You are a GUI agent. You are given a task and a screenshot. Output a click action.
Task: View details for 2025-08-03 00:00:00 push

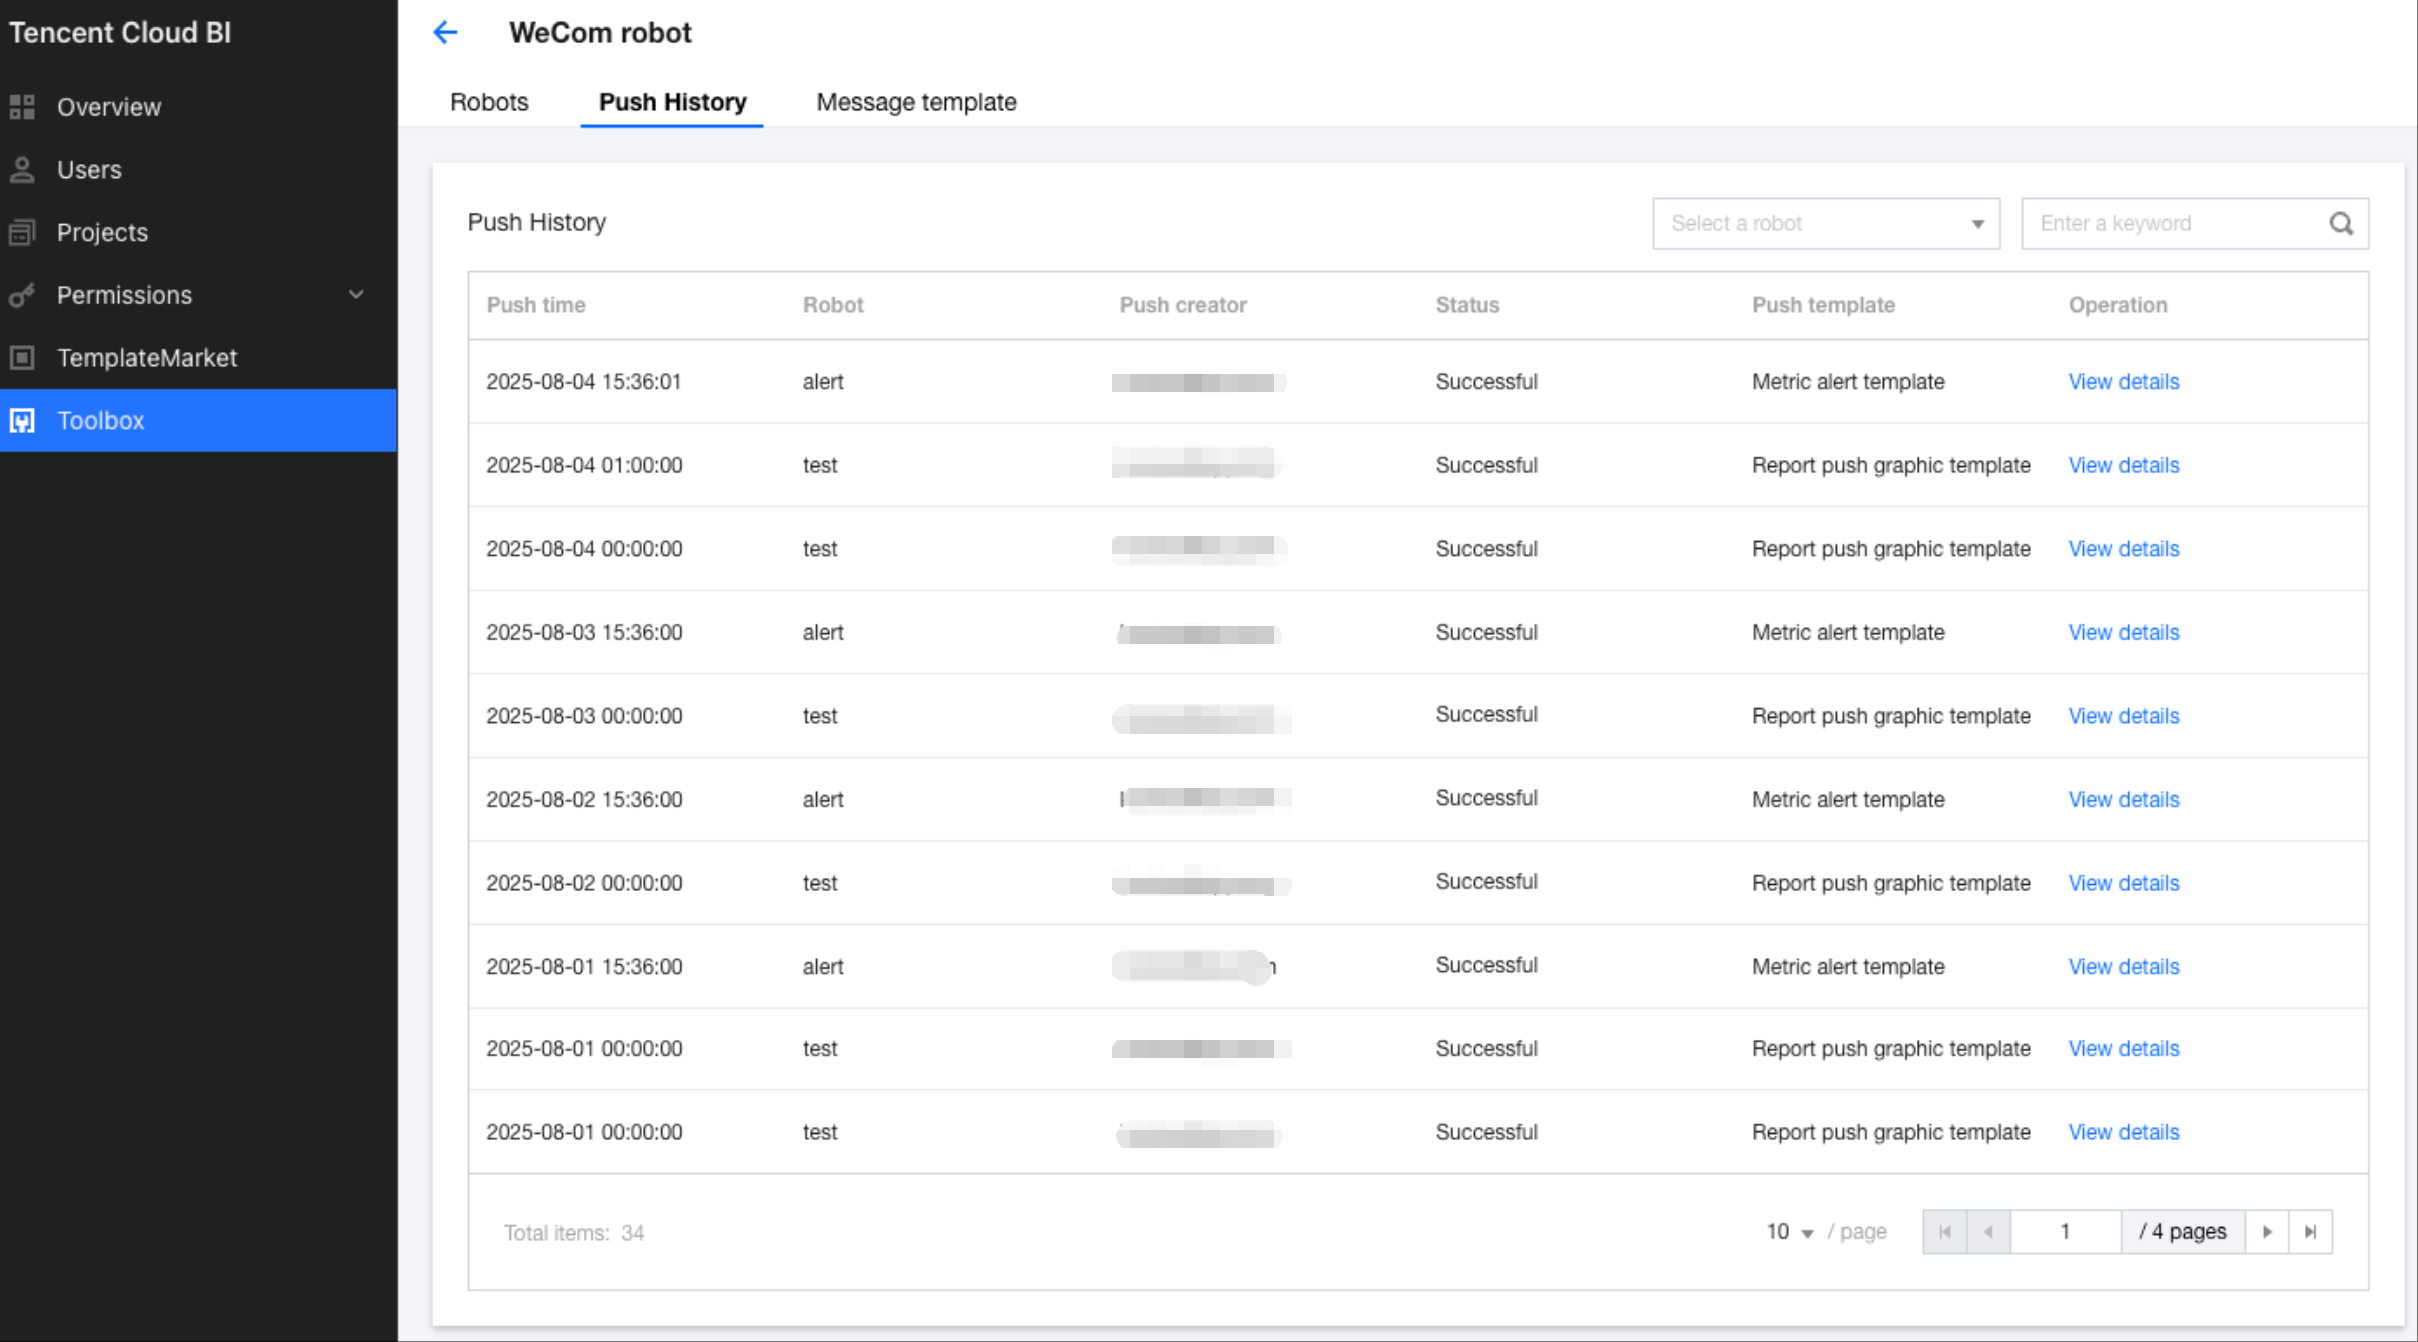click(x=2123, y=716)
